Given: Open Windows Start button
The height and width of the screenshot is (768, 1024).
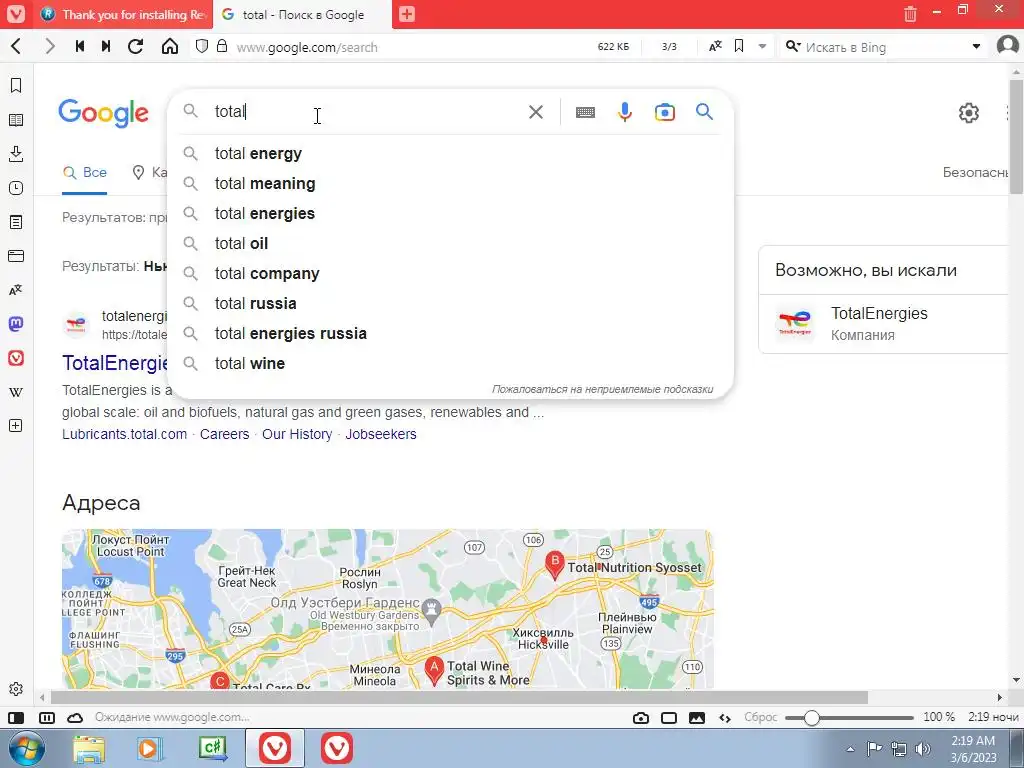Looking at the screenshot, I should (26, 748).
